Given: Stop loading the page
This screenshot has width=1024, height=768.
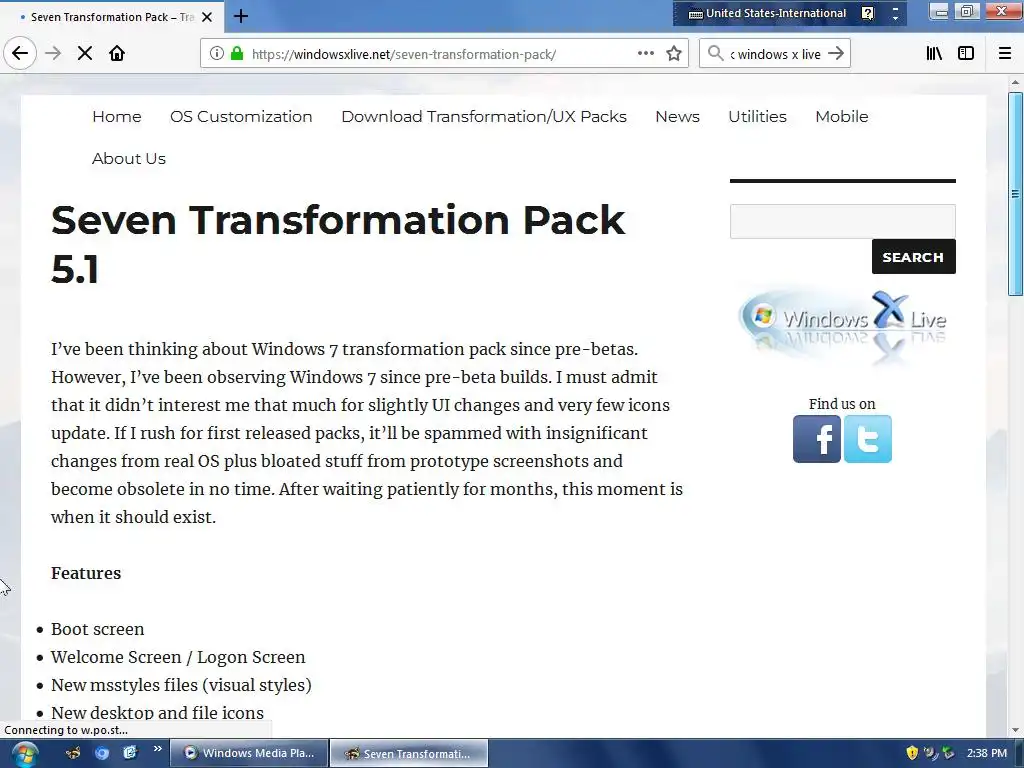Looking at the screenshot, I should [x=85, y=54].
